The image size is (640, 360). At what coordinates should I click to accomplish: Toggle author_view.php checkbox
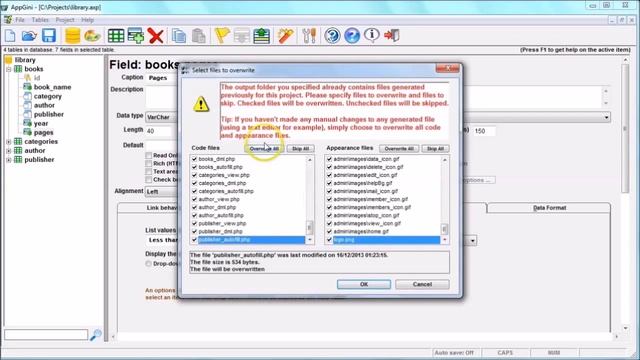tap(194, 199)
